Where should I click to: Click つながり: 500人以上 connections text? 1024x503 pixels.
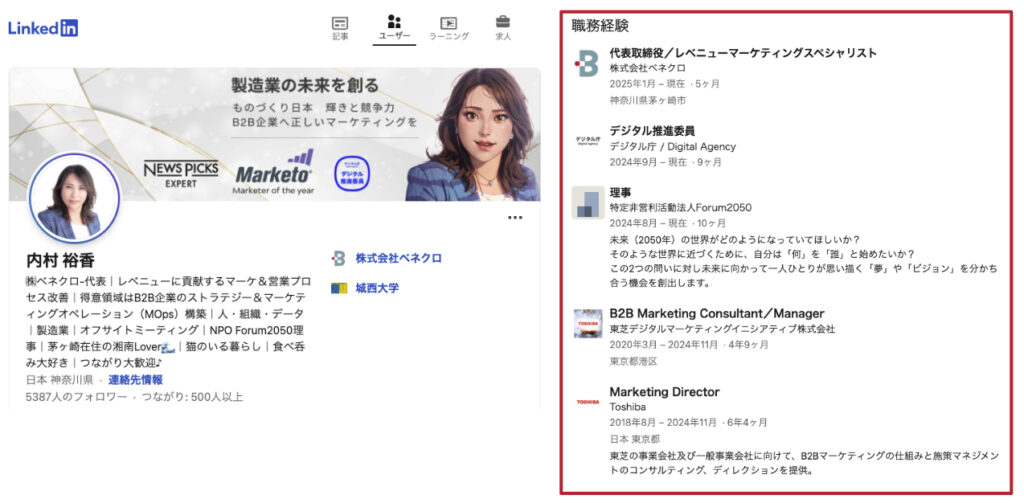(193, 397)
